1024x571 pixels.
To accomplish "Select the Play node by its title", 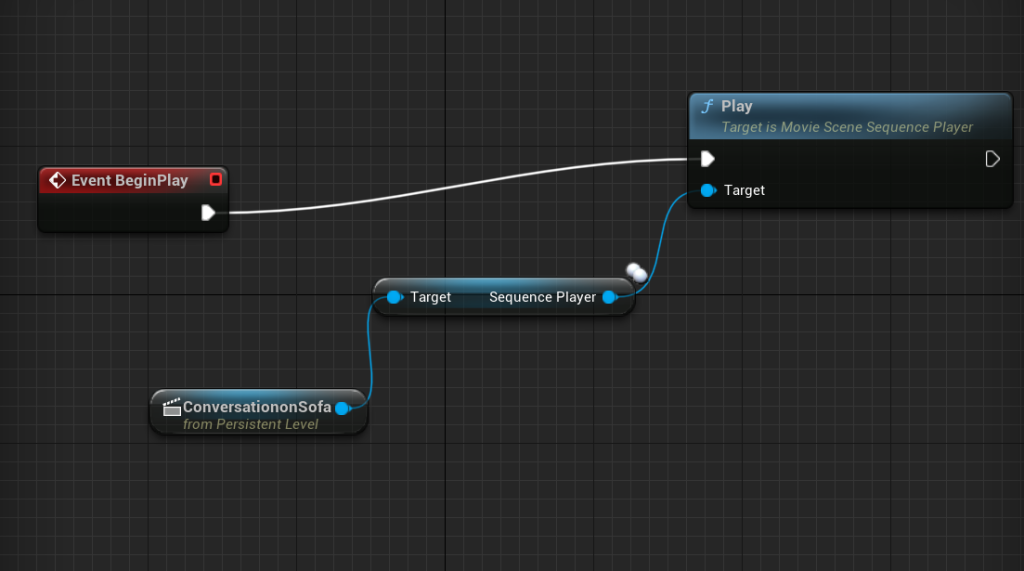I will click(737, 106).
